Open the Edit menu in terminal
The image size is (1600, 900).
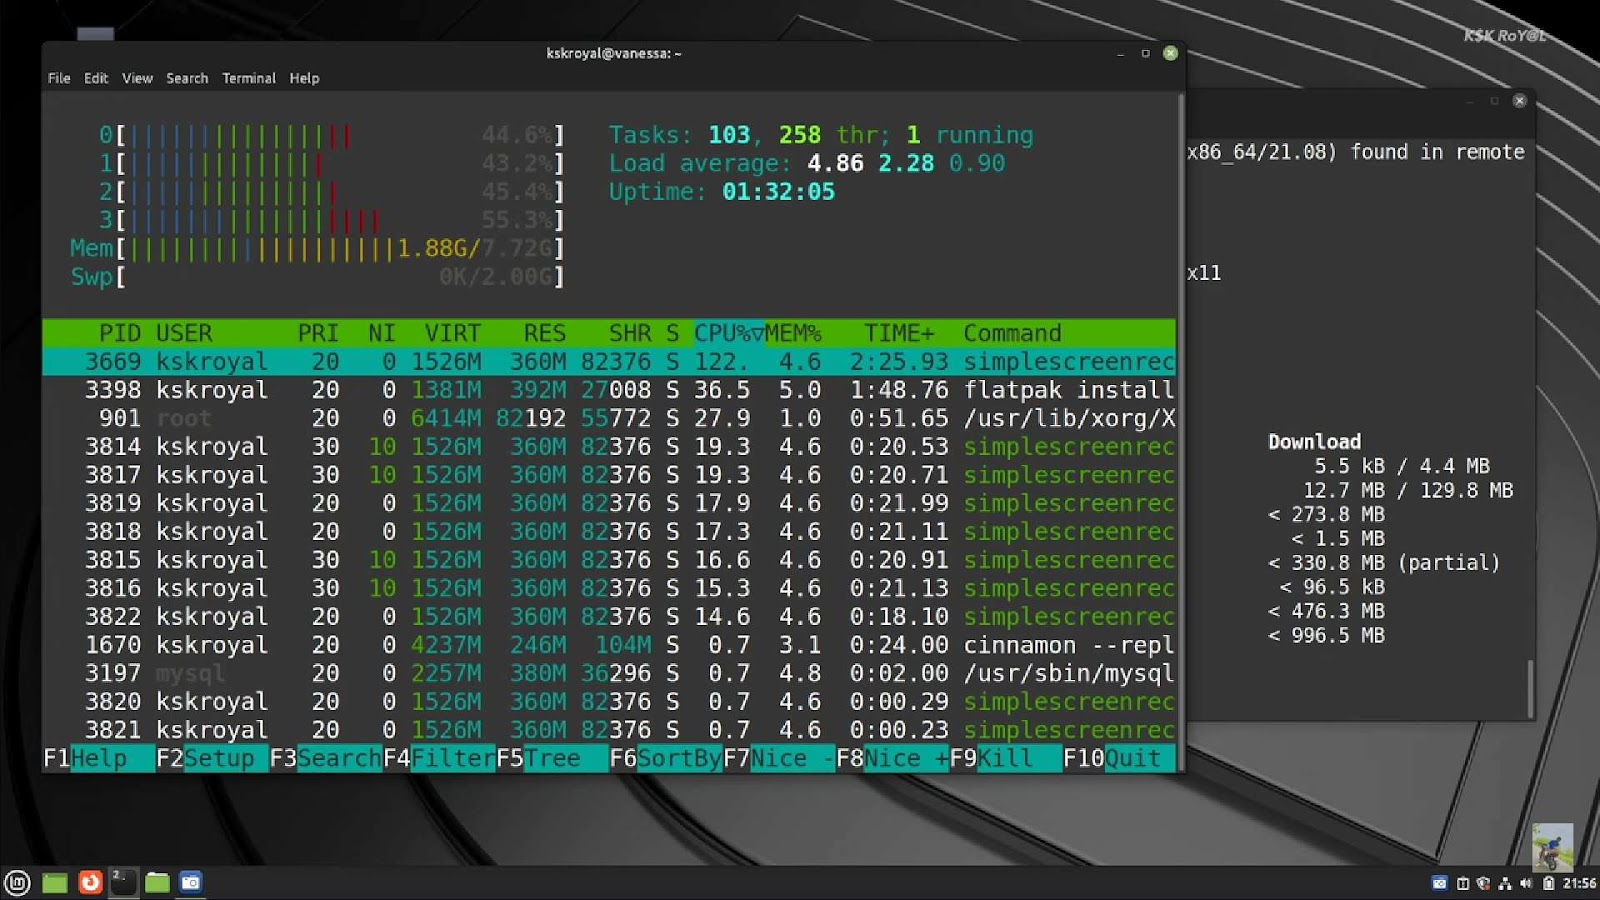point(96,78)
